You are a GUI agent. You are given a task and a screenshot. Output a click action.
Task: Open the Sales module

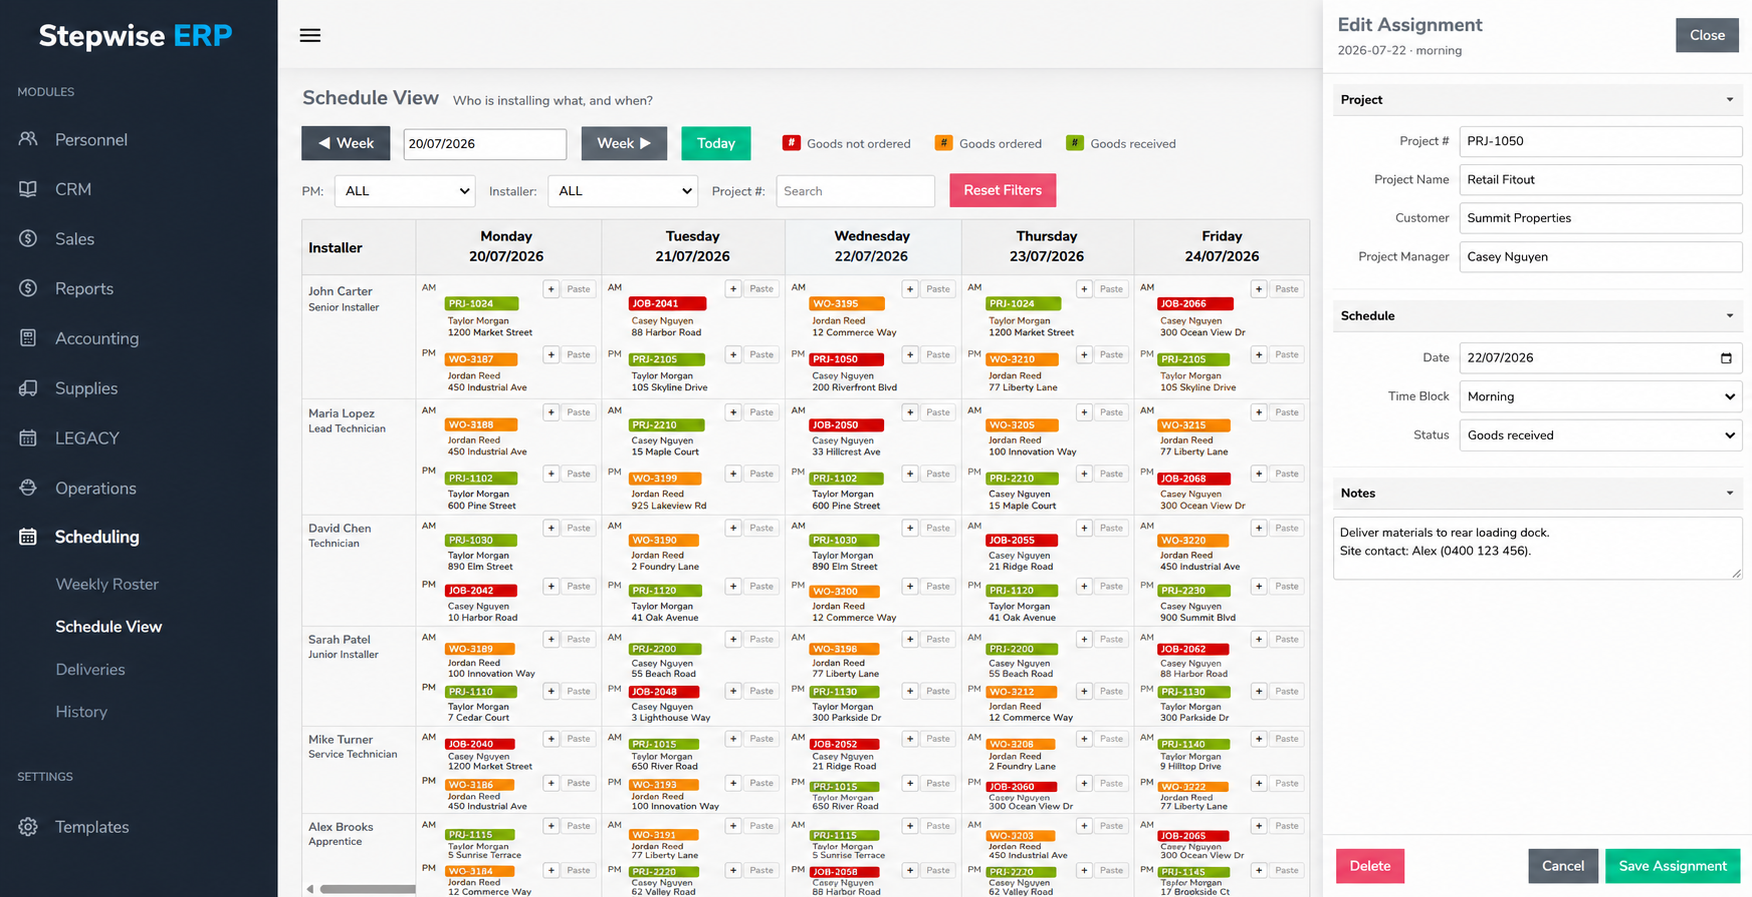74,239
